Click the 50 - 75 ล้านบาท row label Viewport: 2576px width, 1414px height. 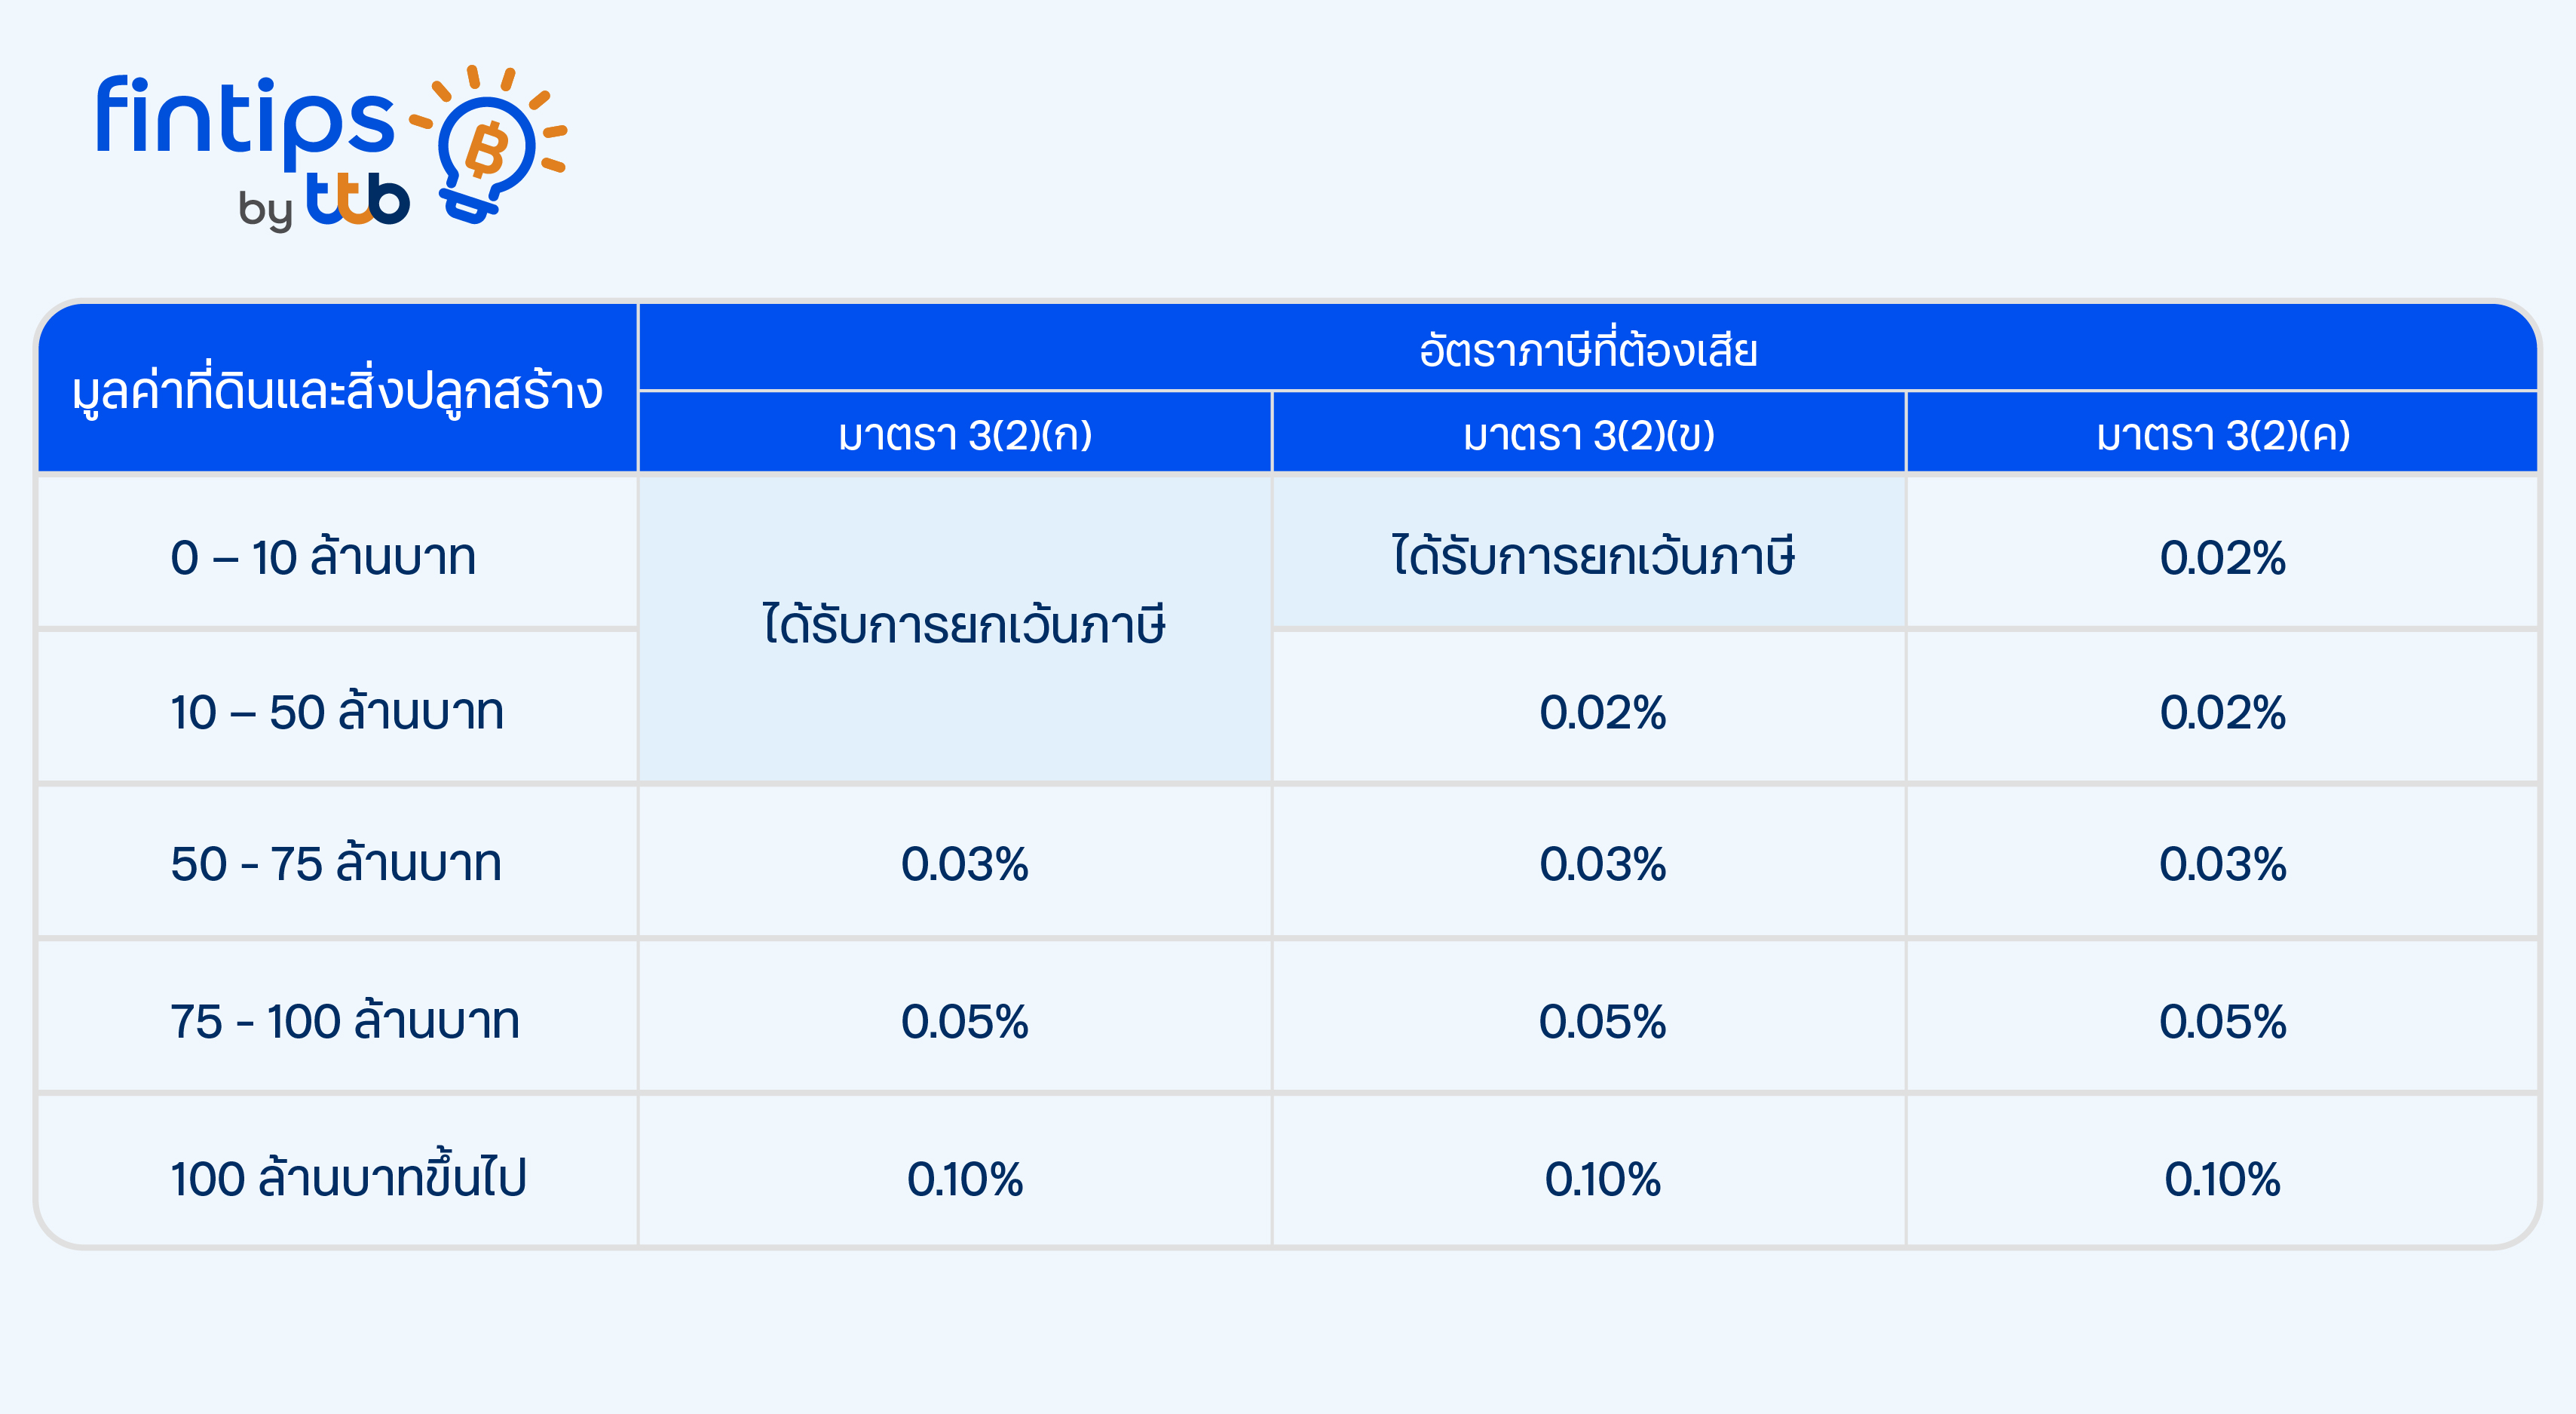click(x=336, y=863)
